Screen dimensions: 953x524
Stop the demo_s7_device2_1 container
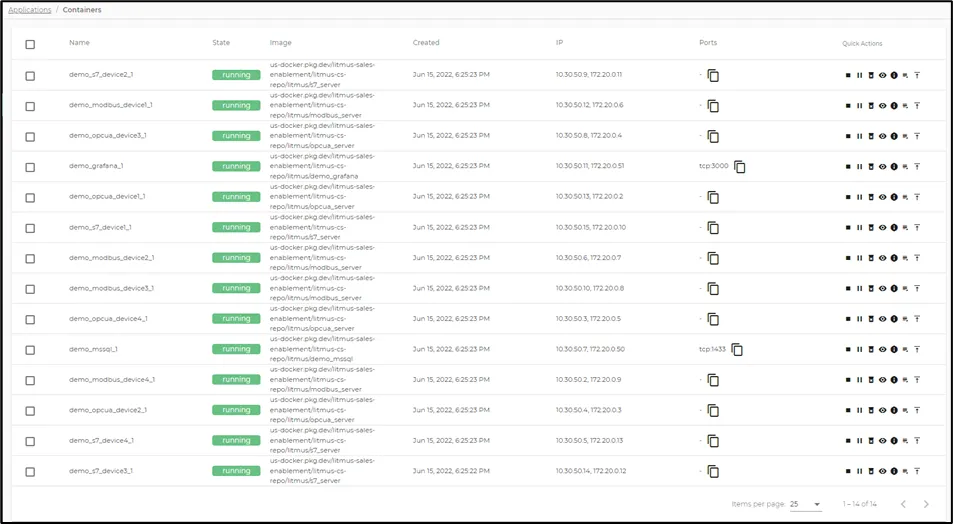click(x=848, y=75)
